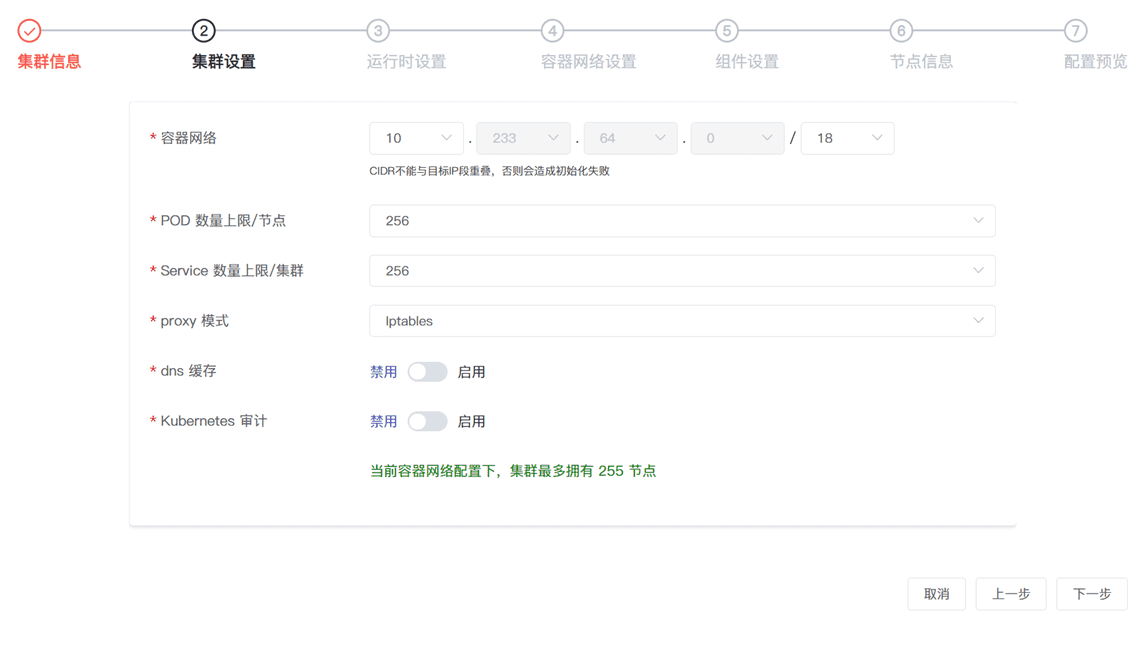Click the 下一步 button
Screen dimensions: 1144x656
point(1092,594)
